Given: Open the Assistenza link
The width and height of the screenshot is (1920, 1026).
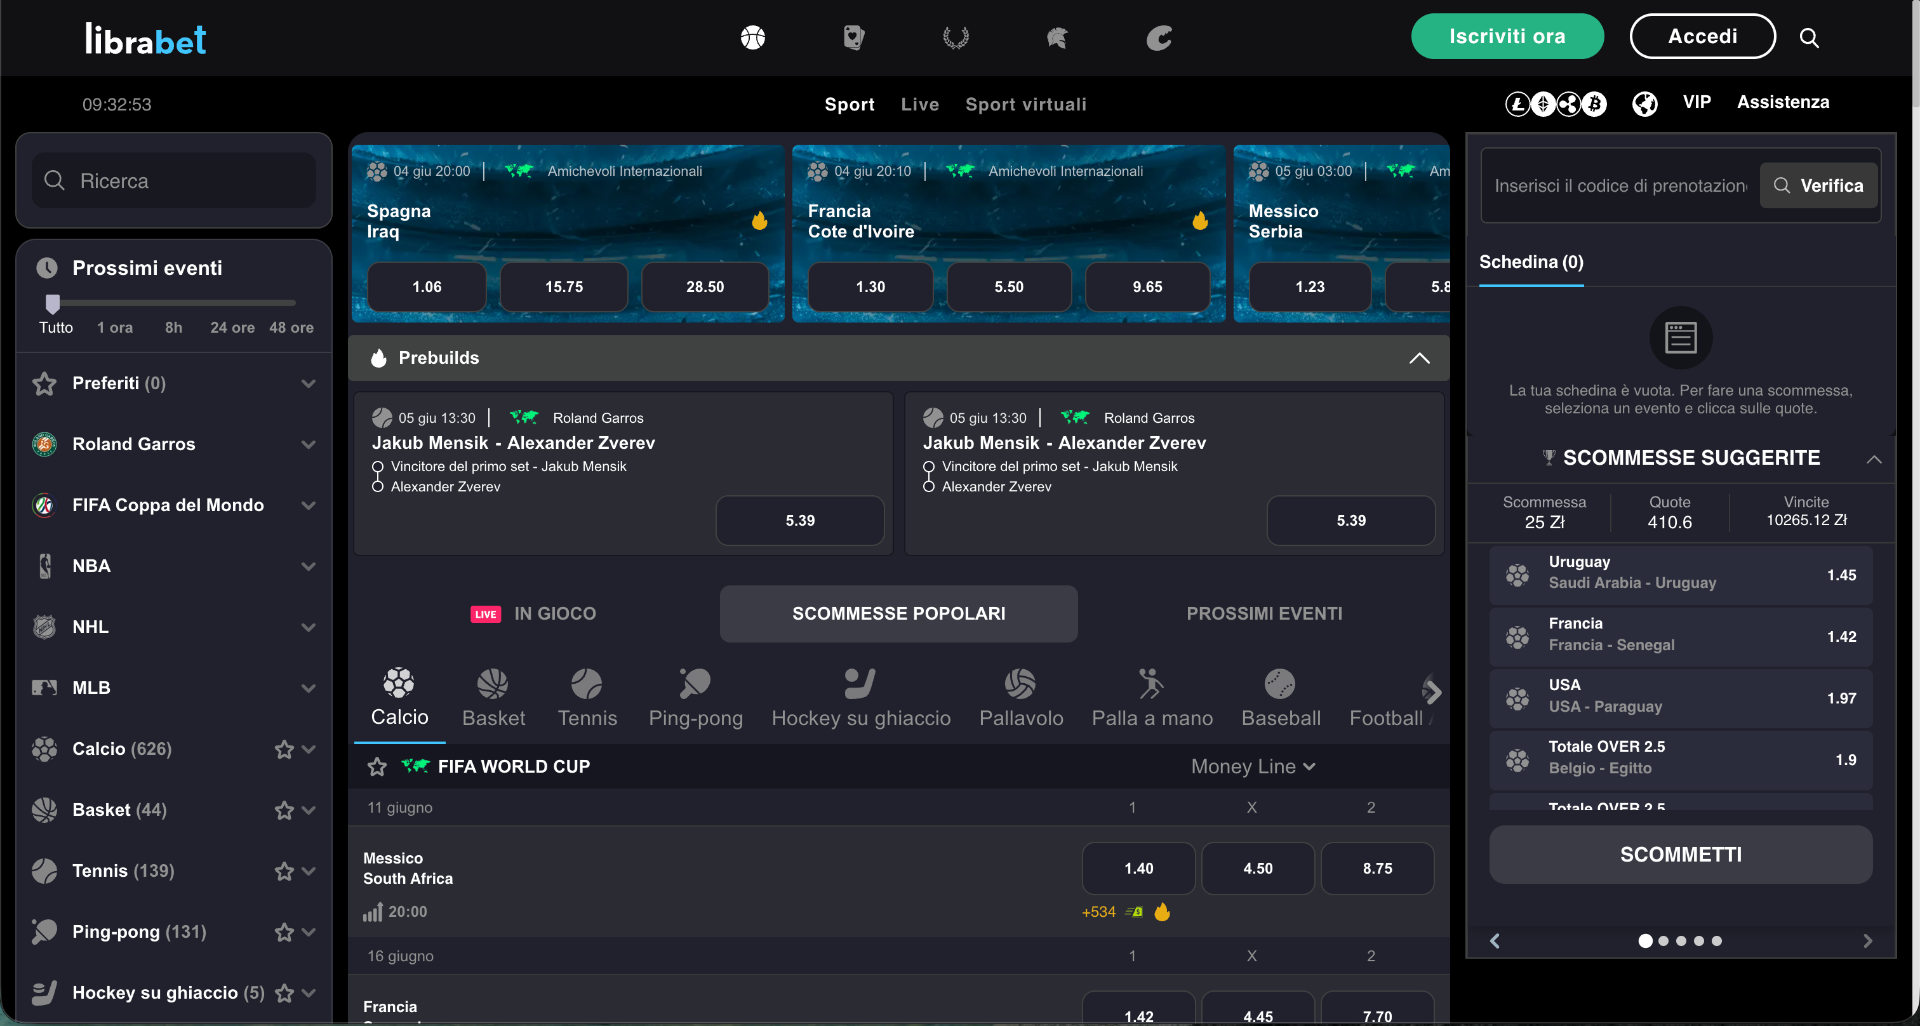Looking at the screenshot, I should [x=1783, y=102].
